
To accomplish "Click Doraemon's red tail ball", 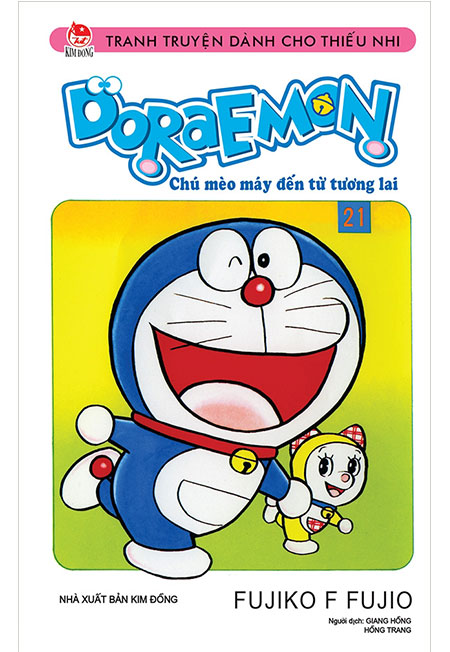I will (x=101, y=467).
